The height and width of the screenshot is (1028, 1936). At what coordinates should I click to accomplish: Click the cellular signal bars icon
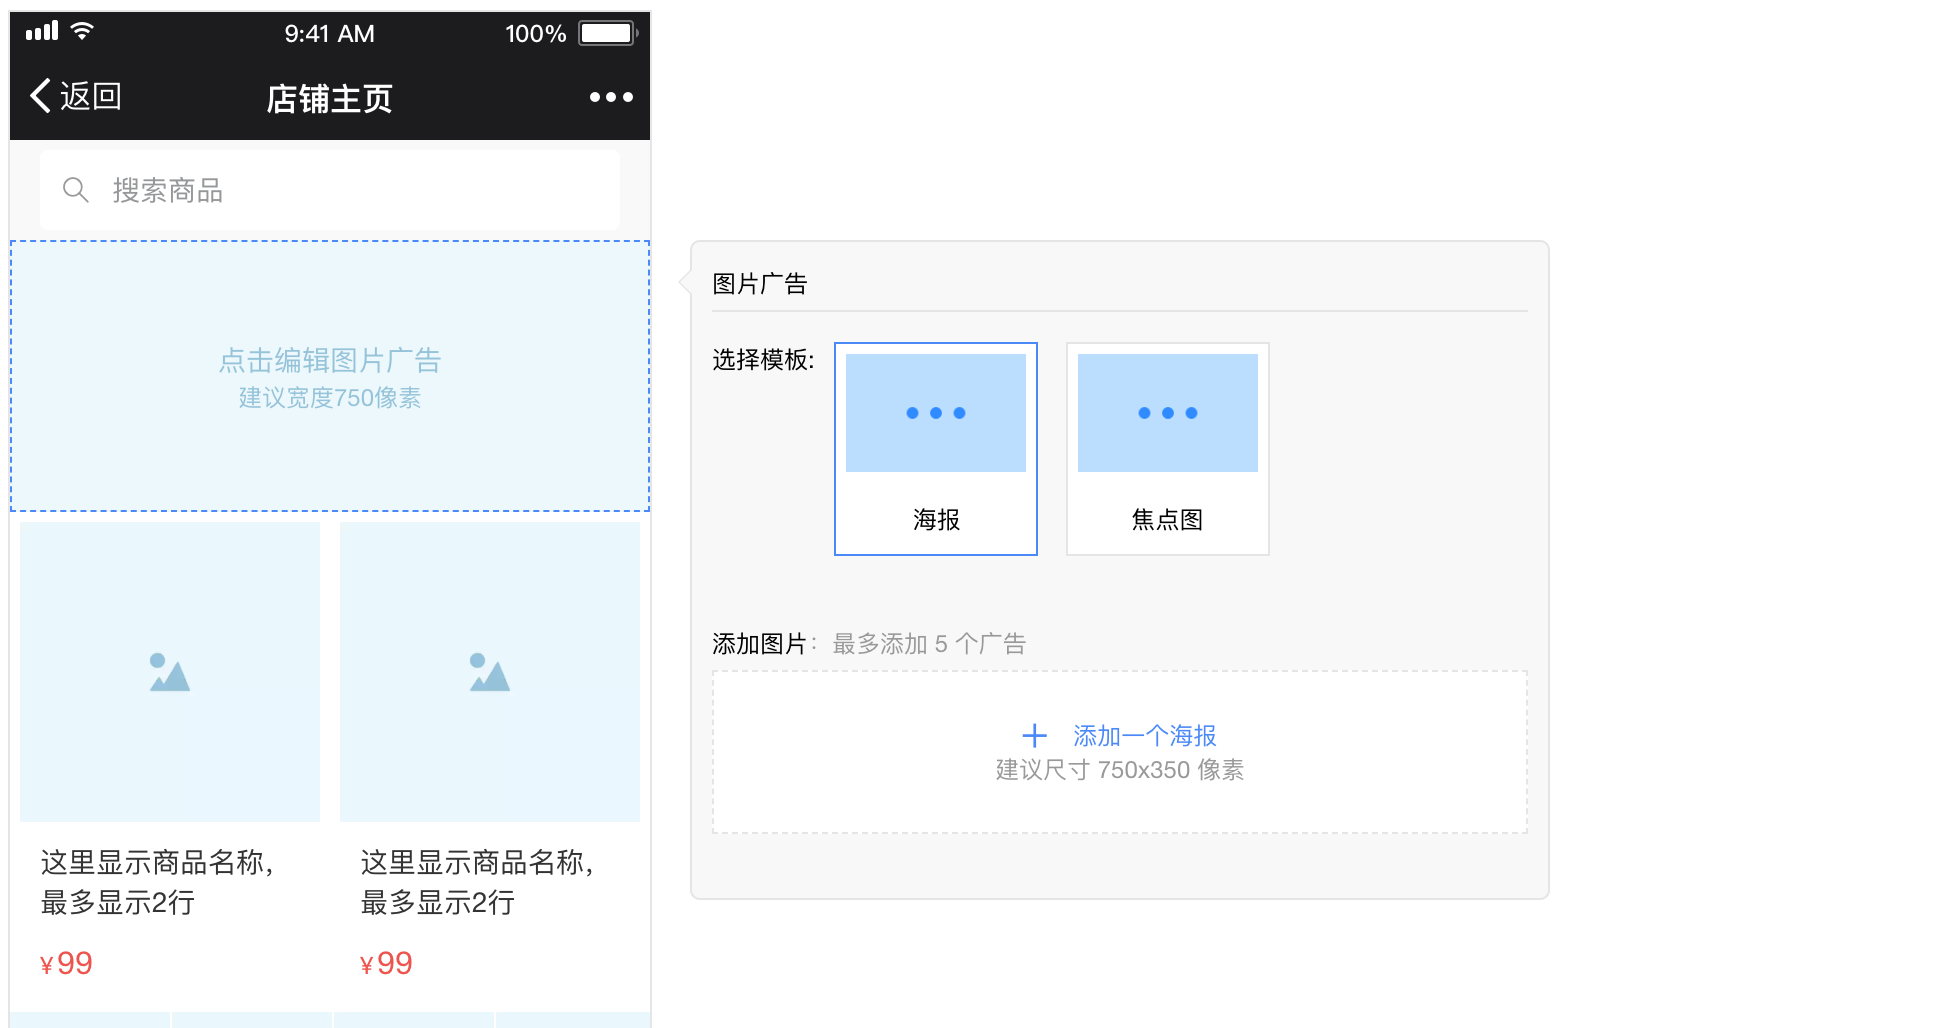point(42,31)
